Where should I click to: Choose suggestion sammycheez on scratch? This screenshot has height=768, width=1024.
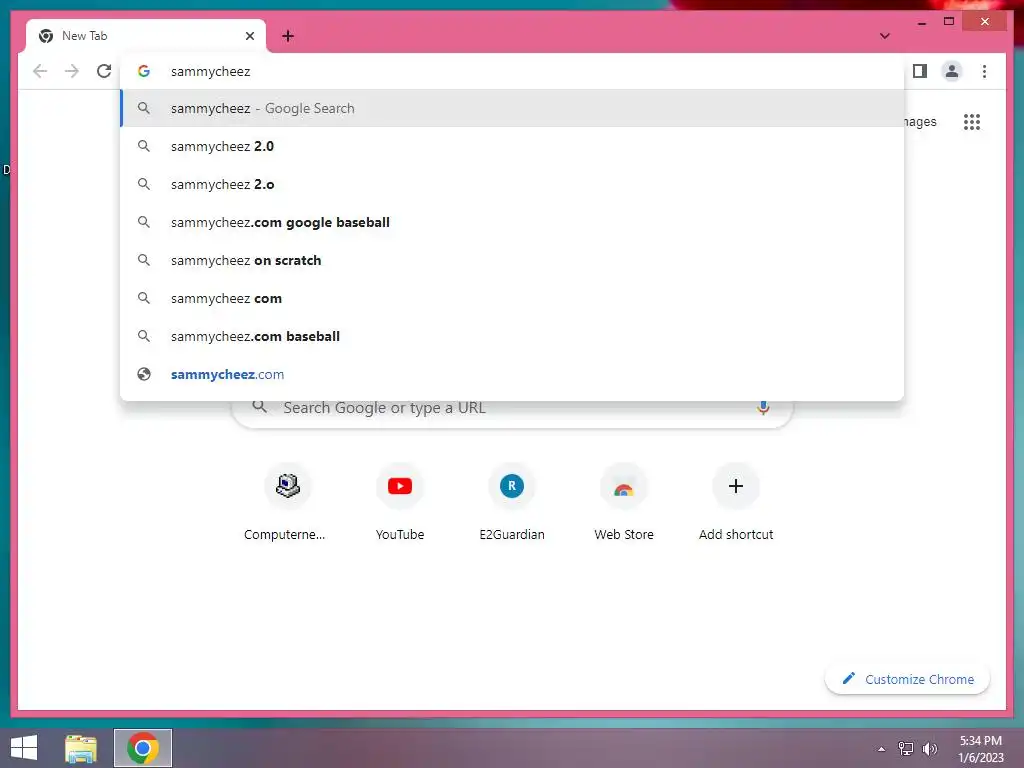point(512,260)
